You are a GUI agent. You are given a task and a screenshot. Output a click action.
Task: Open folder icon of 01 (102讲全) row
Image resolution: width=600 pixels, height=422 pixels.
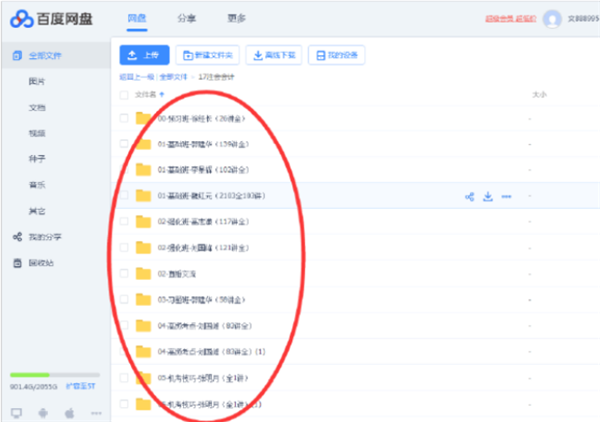pyautogui.click(x=143, y=169)
